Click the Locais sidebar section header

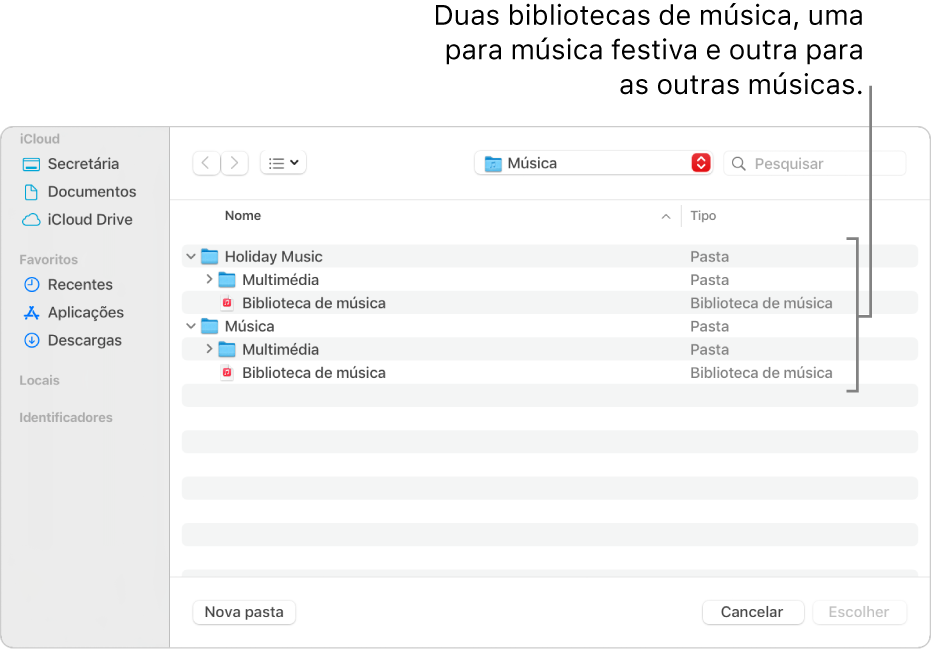coord(39,381)
